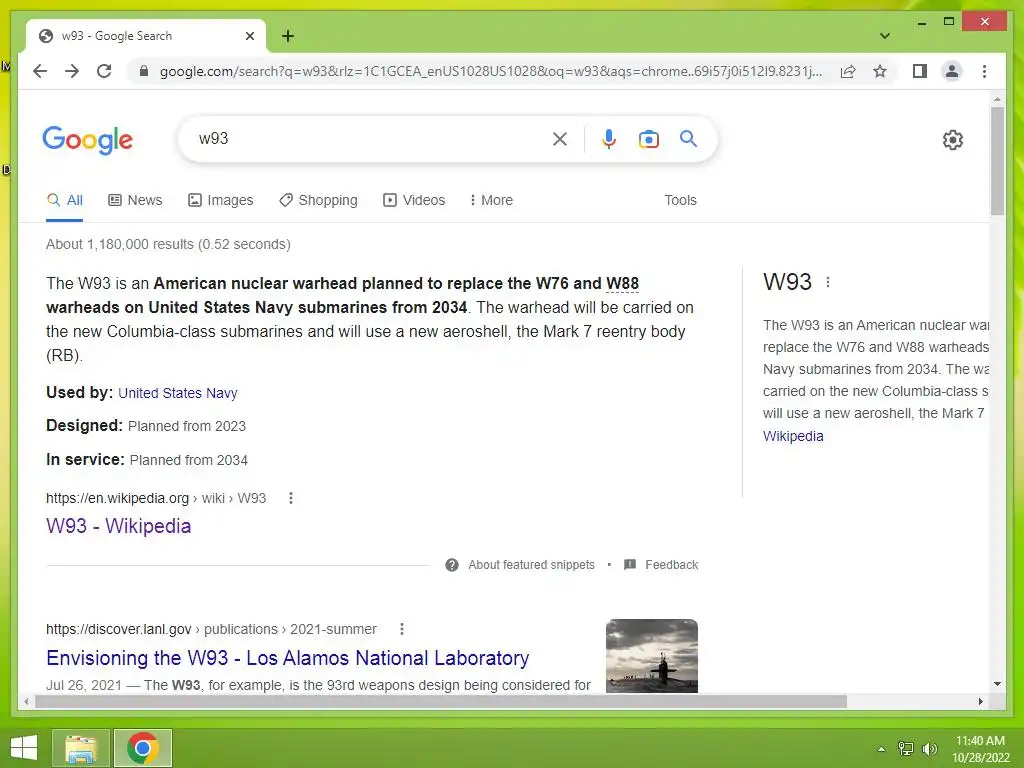Open three-dot menu next to W93 panel title
Viewport: 1024px width, 768px height.
tap(828, 282)
